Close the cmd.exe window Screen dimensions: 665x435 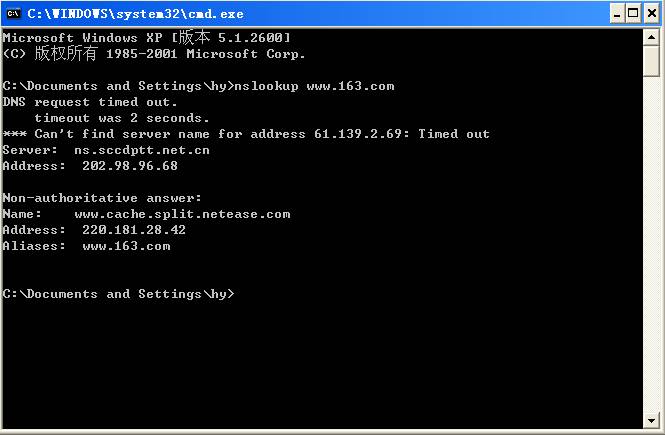tap(651, 13)
